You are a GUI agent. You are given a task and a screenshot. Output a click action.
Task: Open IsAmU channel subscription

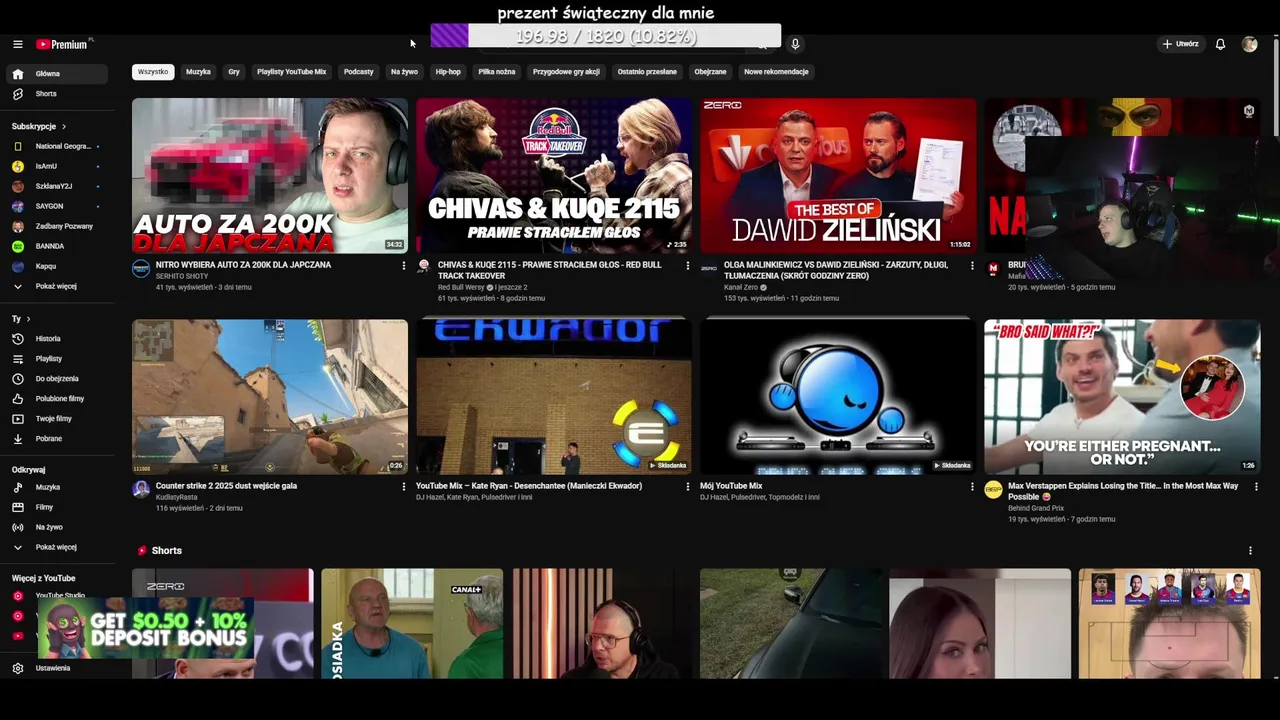point(55,166)
